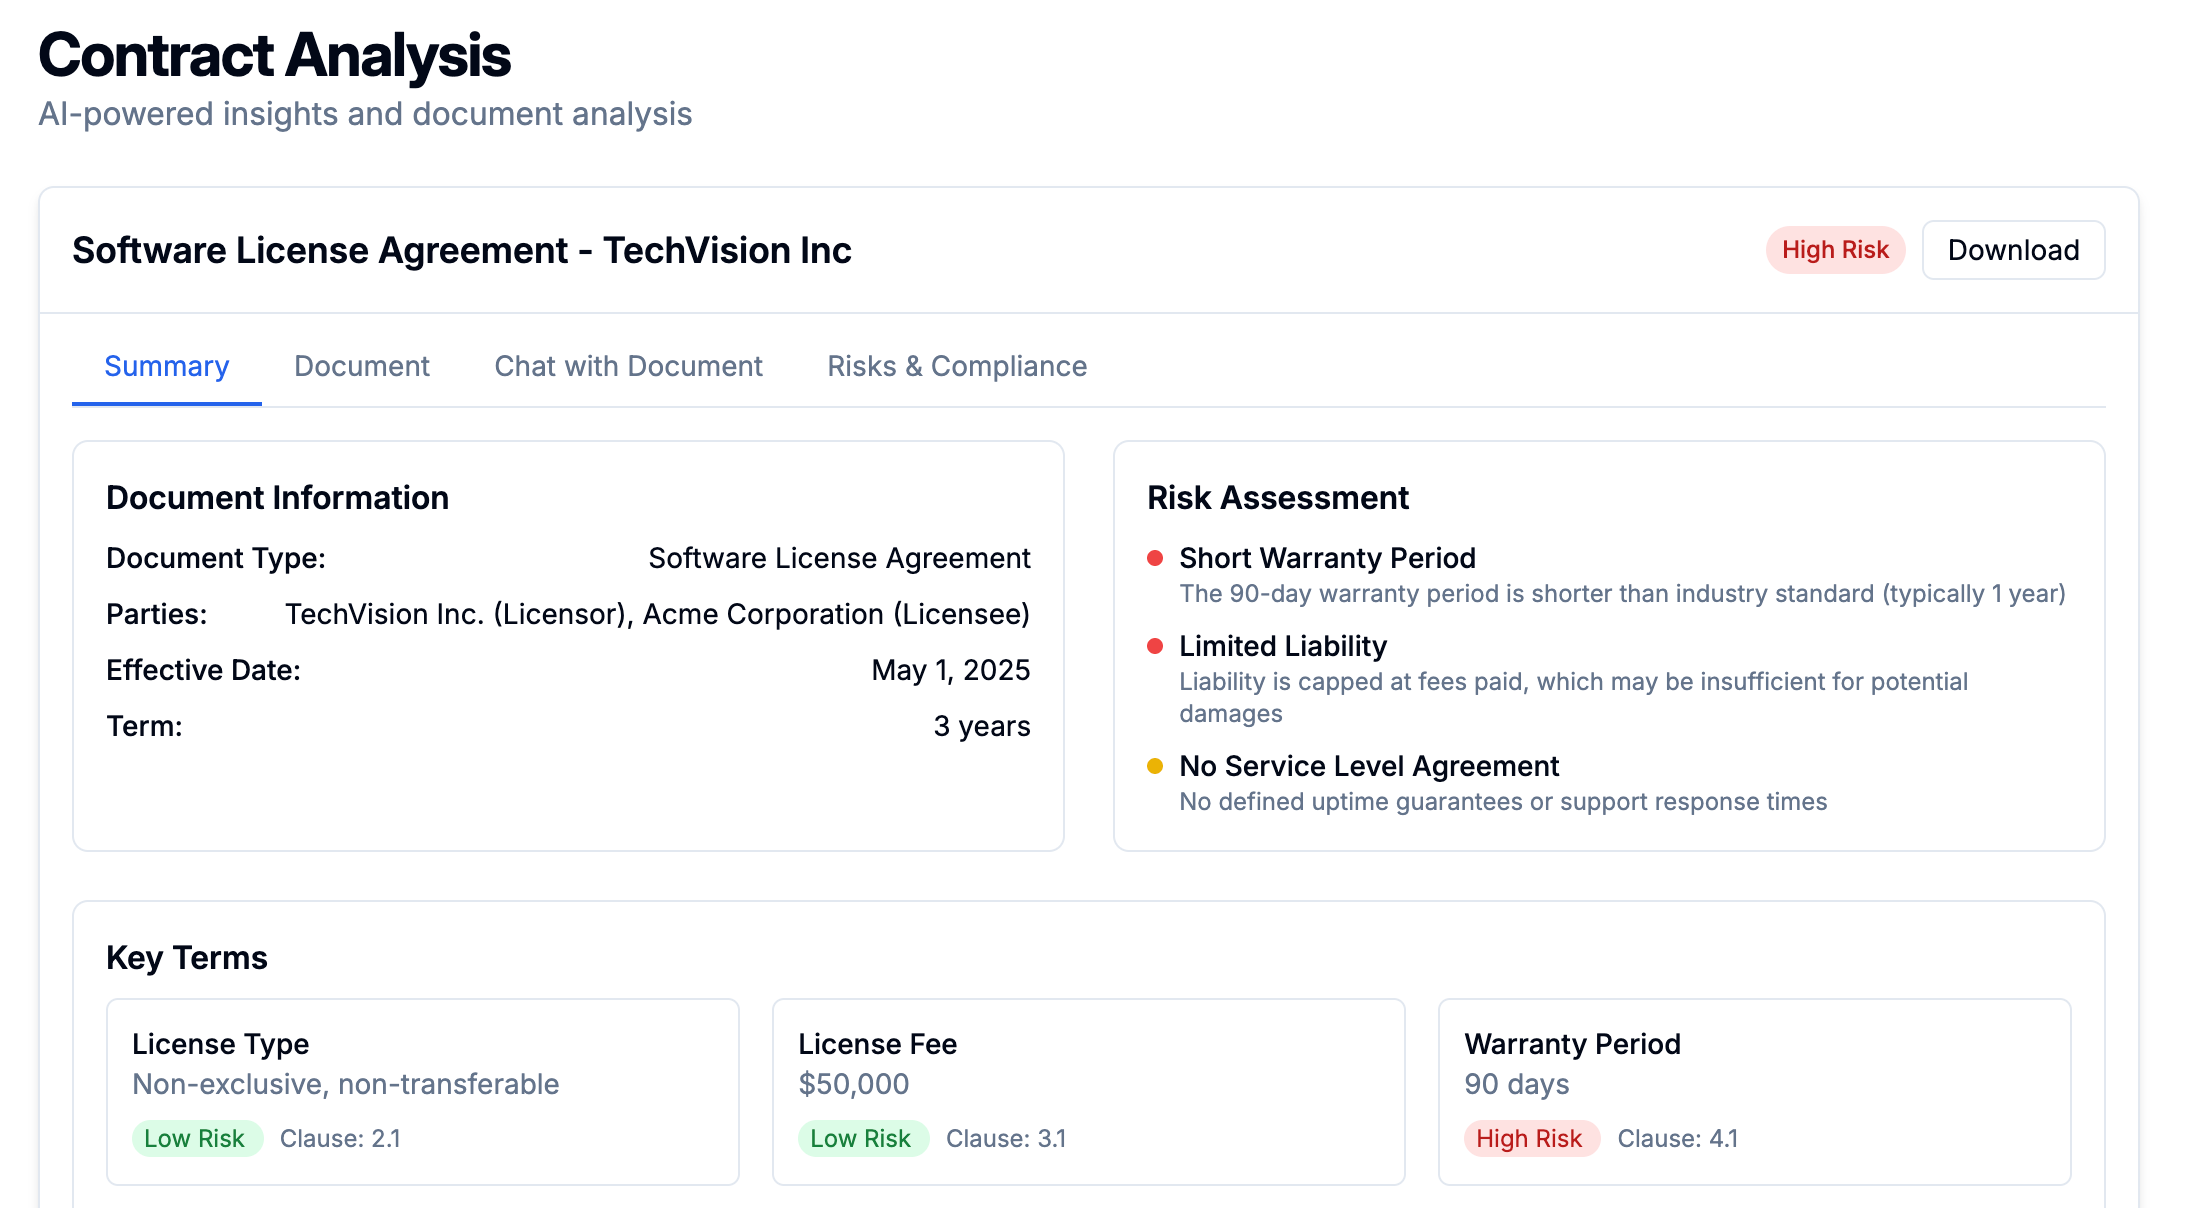Switch to the Document tab
The width and height of the screenshot is (2186, 1208).
coord(361,366)
